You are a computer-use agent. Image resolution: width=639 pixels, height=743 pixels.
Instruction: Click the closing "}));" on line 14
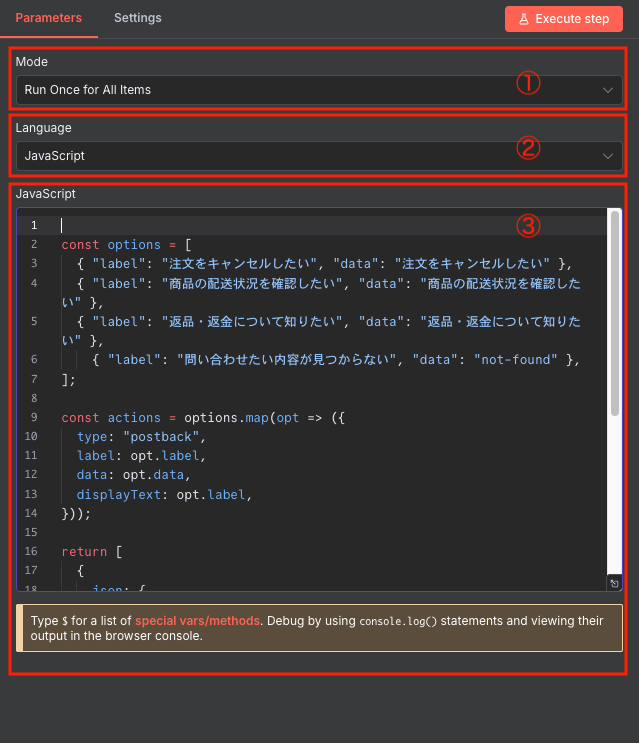(x=76, y=514)
